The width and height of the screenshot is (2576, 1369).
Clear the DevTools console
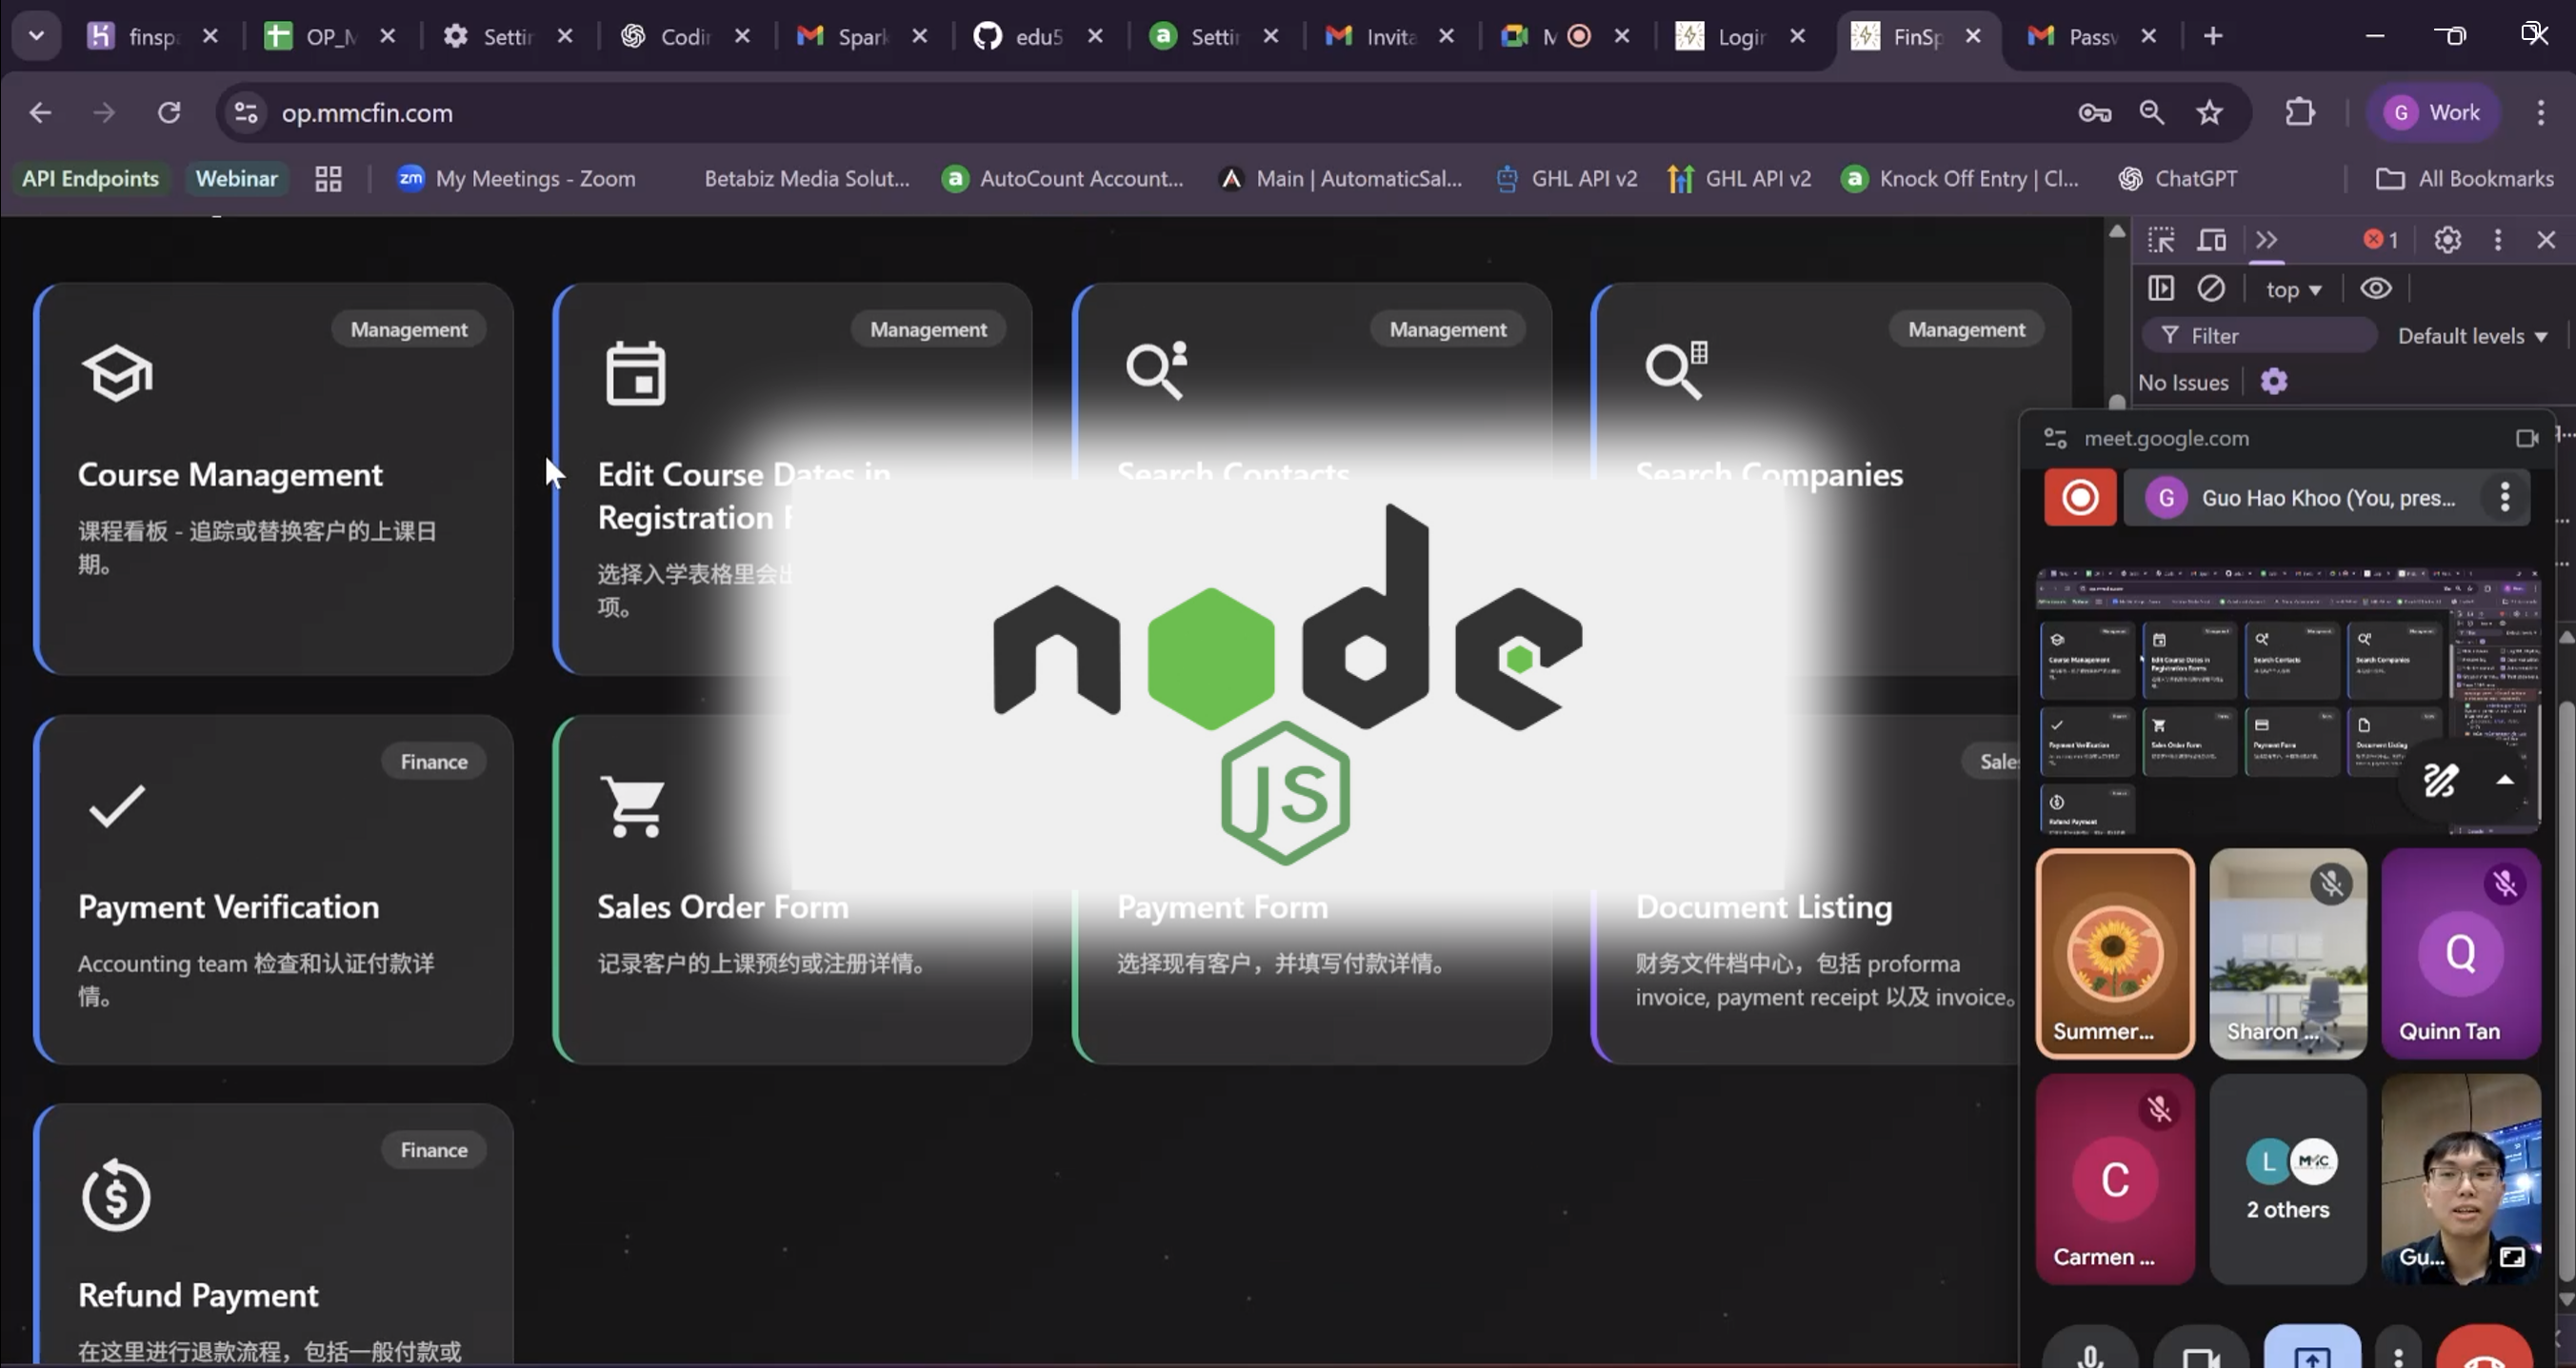click(2211, 289)
